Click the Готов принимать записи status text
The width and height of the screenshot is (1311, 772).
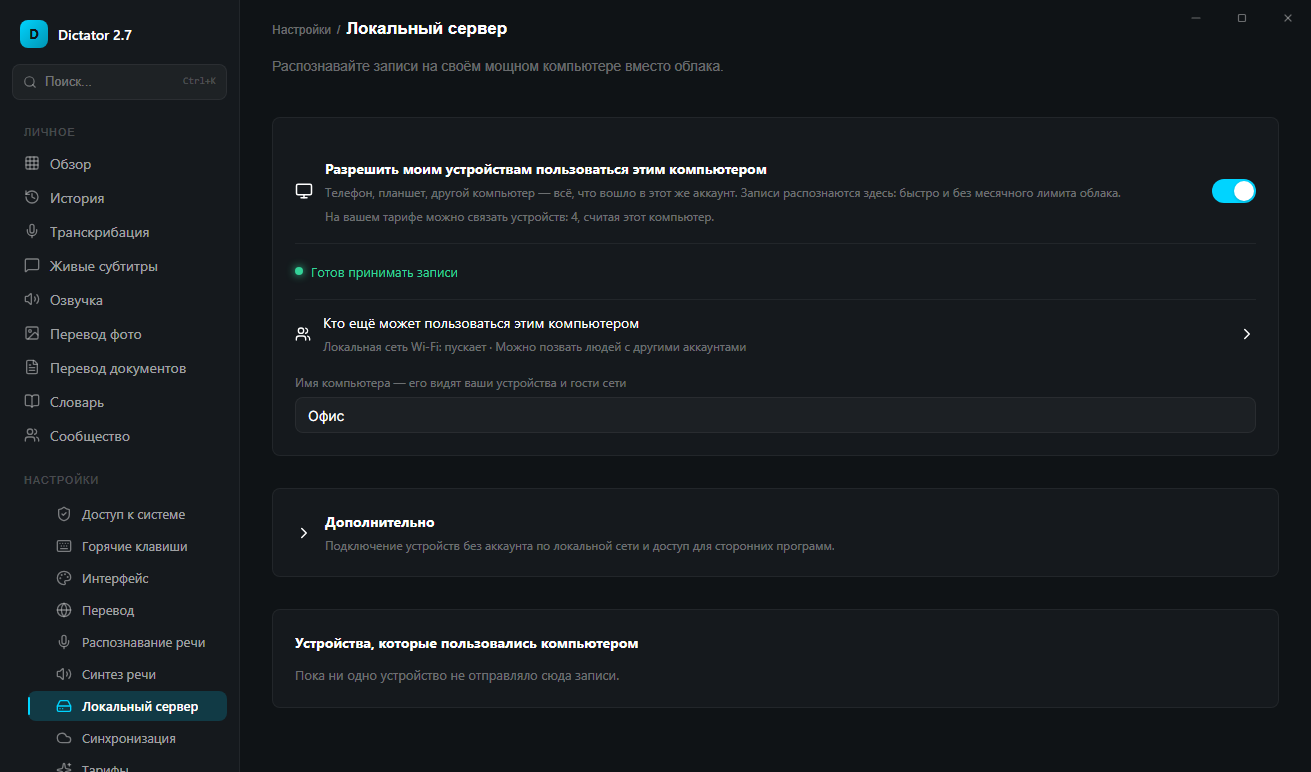[384, 272]
